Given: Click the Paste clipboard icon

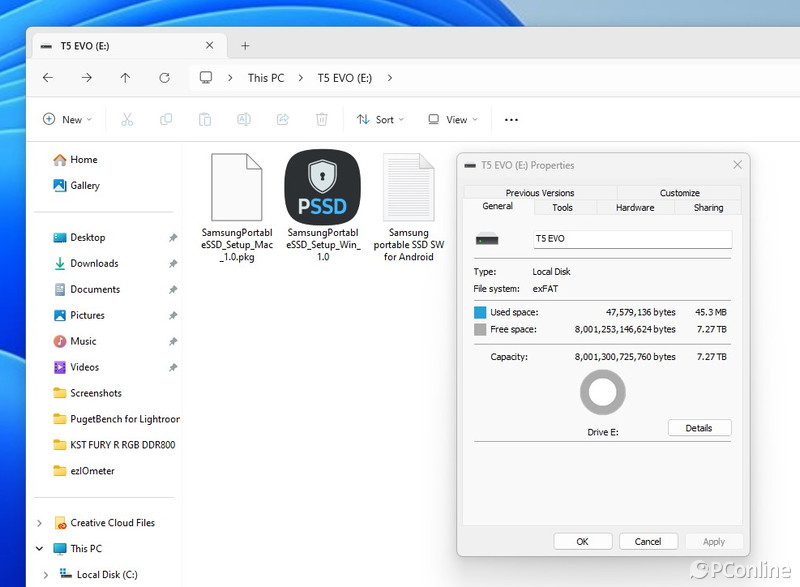Looking at the screenshot, I should click(205, 119).
